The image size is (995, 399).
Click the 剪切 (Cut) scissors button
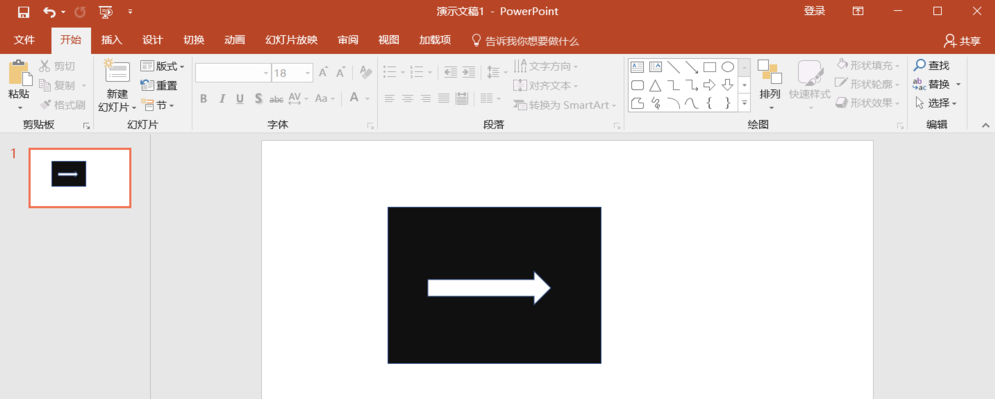tap(57, 66)
